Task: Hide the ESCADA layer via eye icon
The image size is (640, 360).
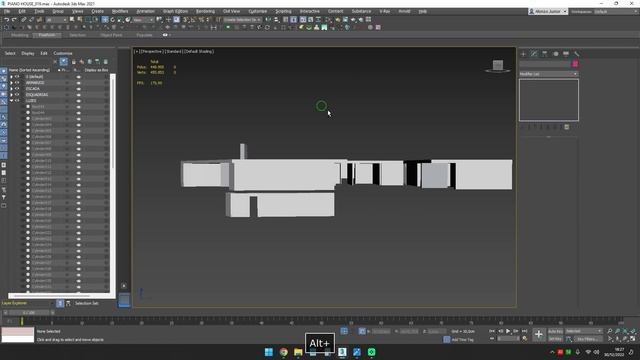Action: [x=17, y=89]
